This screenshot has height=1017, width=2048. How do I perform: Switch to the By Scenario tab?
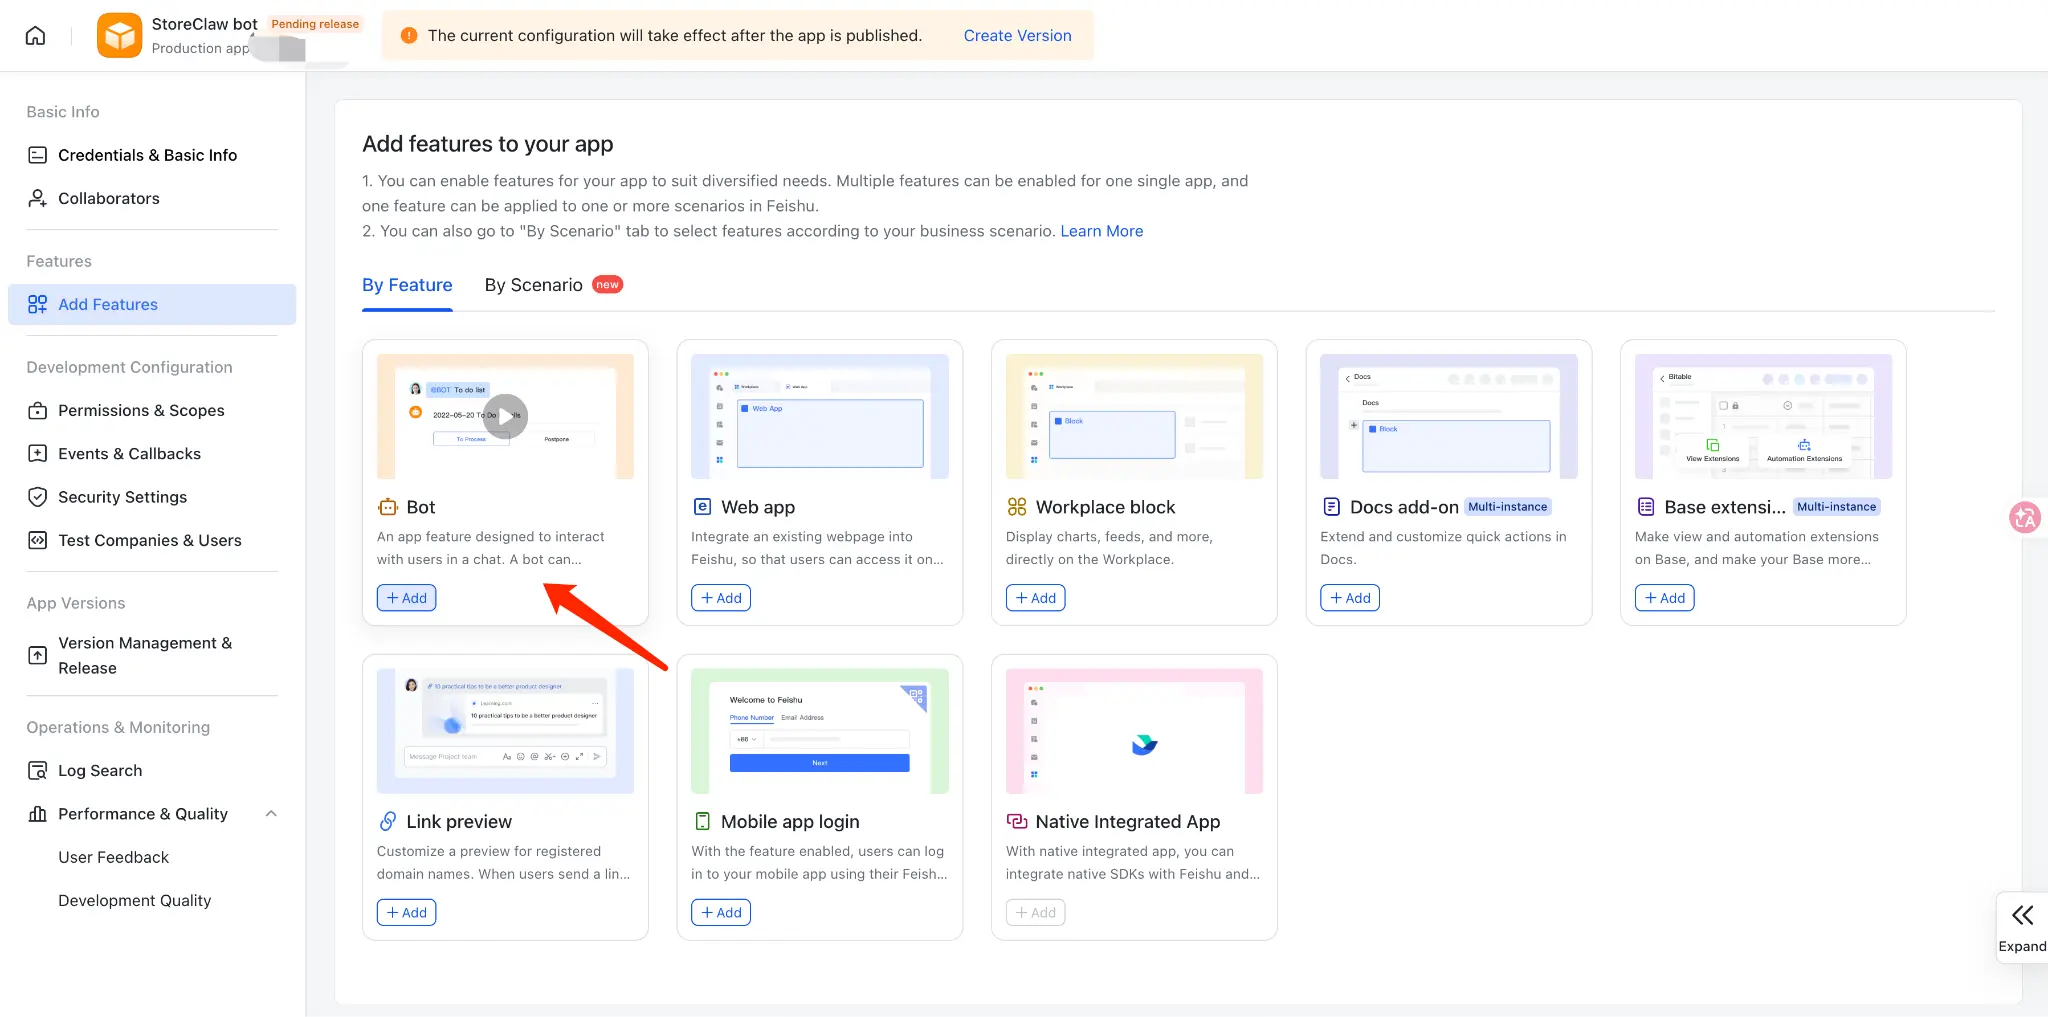tap(533, 285)
